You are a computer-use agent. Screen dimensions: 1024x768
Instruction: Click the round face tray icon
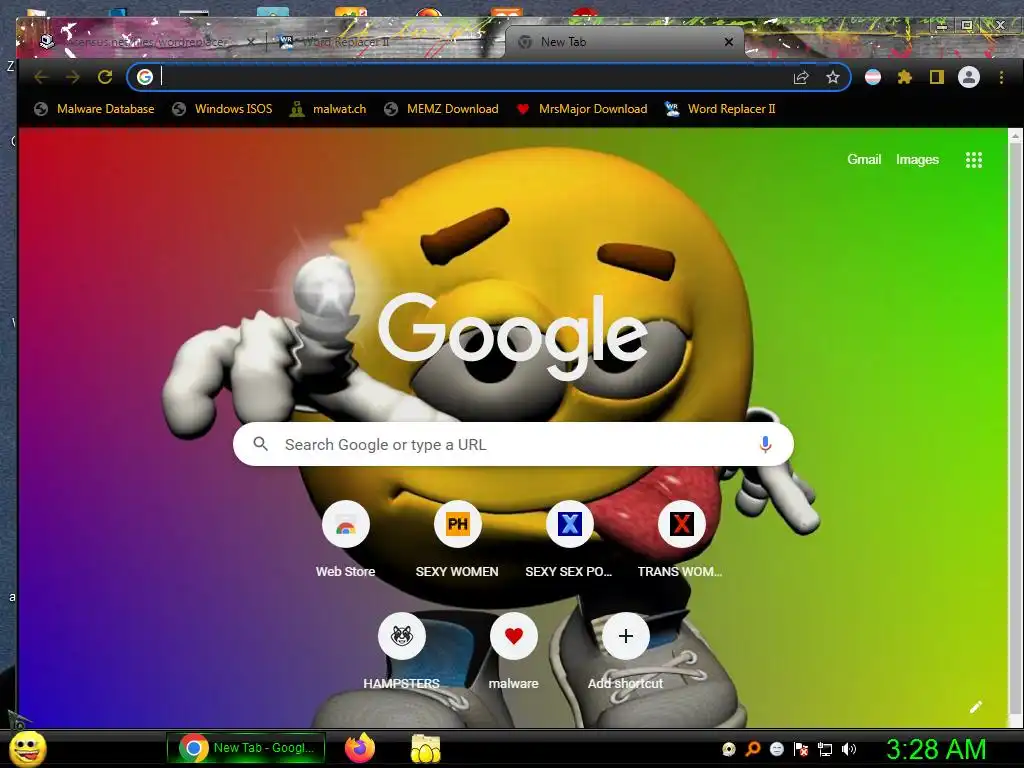point(777,749)
